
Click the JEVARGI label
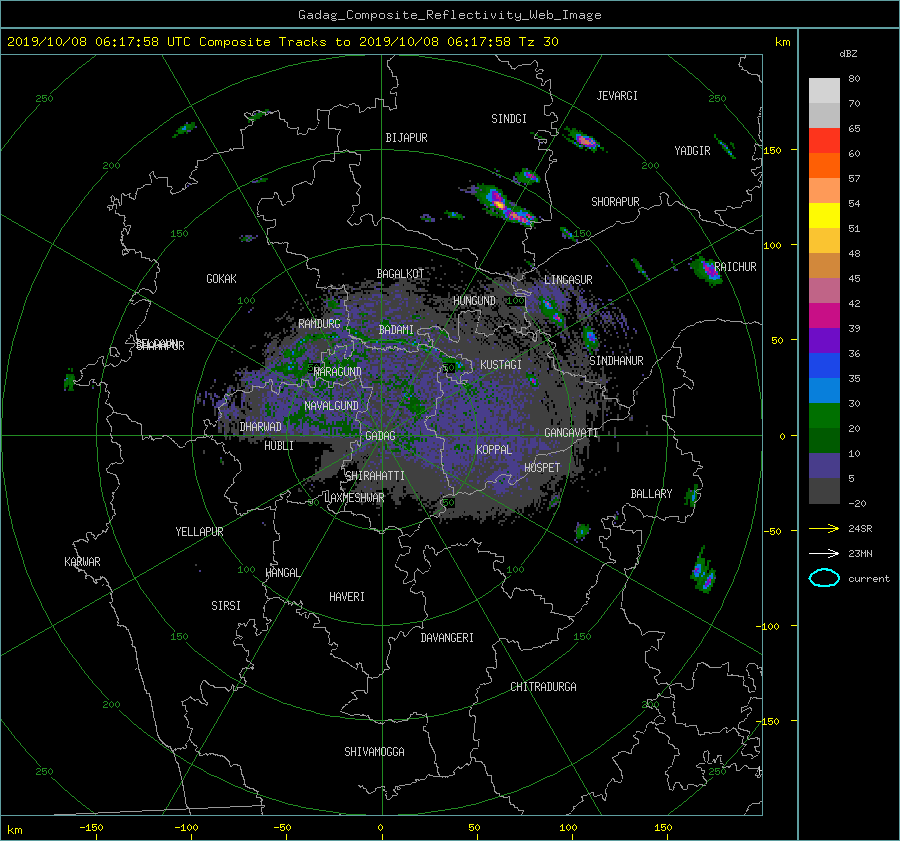(617, 96)
